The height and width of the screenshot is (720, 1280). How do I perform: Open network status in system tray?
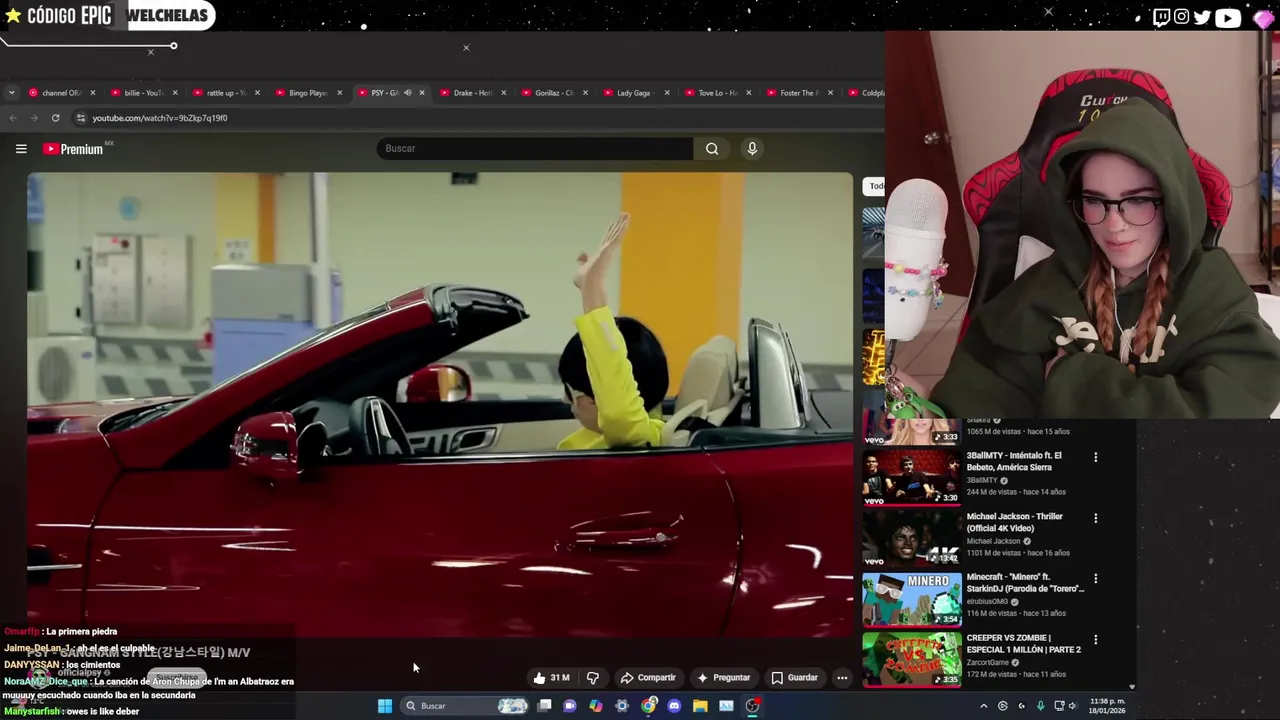(x=1059, y=706)
